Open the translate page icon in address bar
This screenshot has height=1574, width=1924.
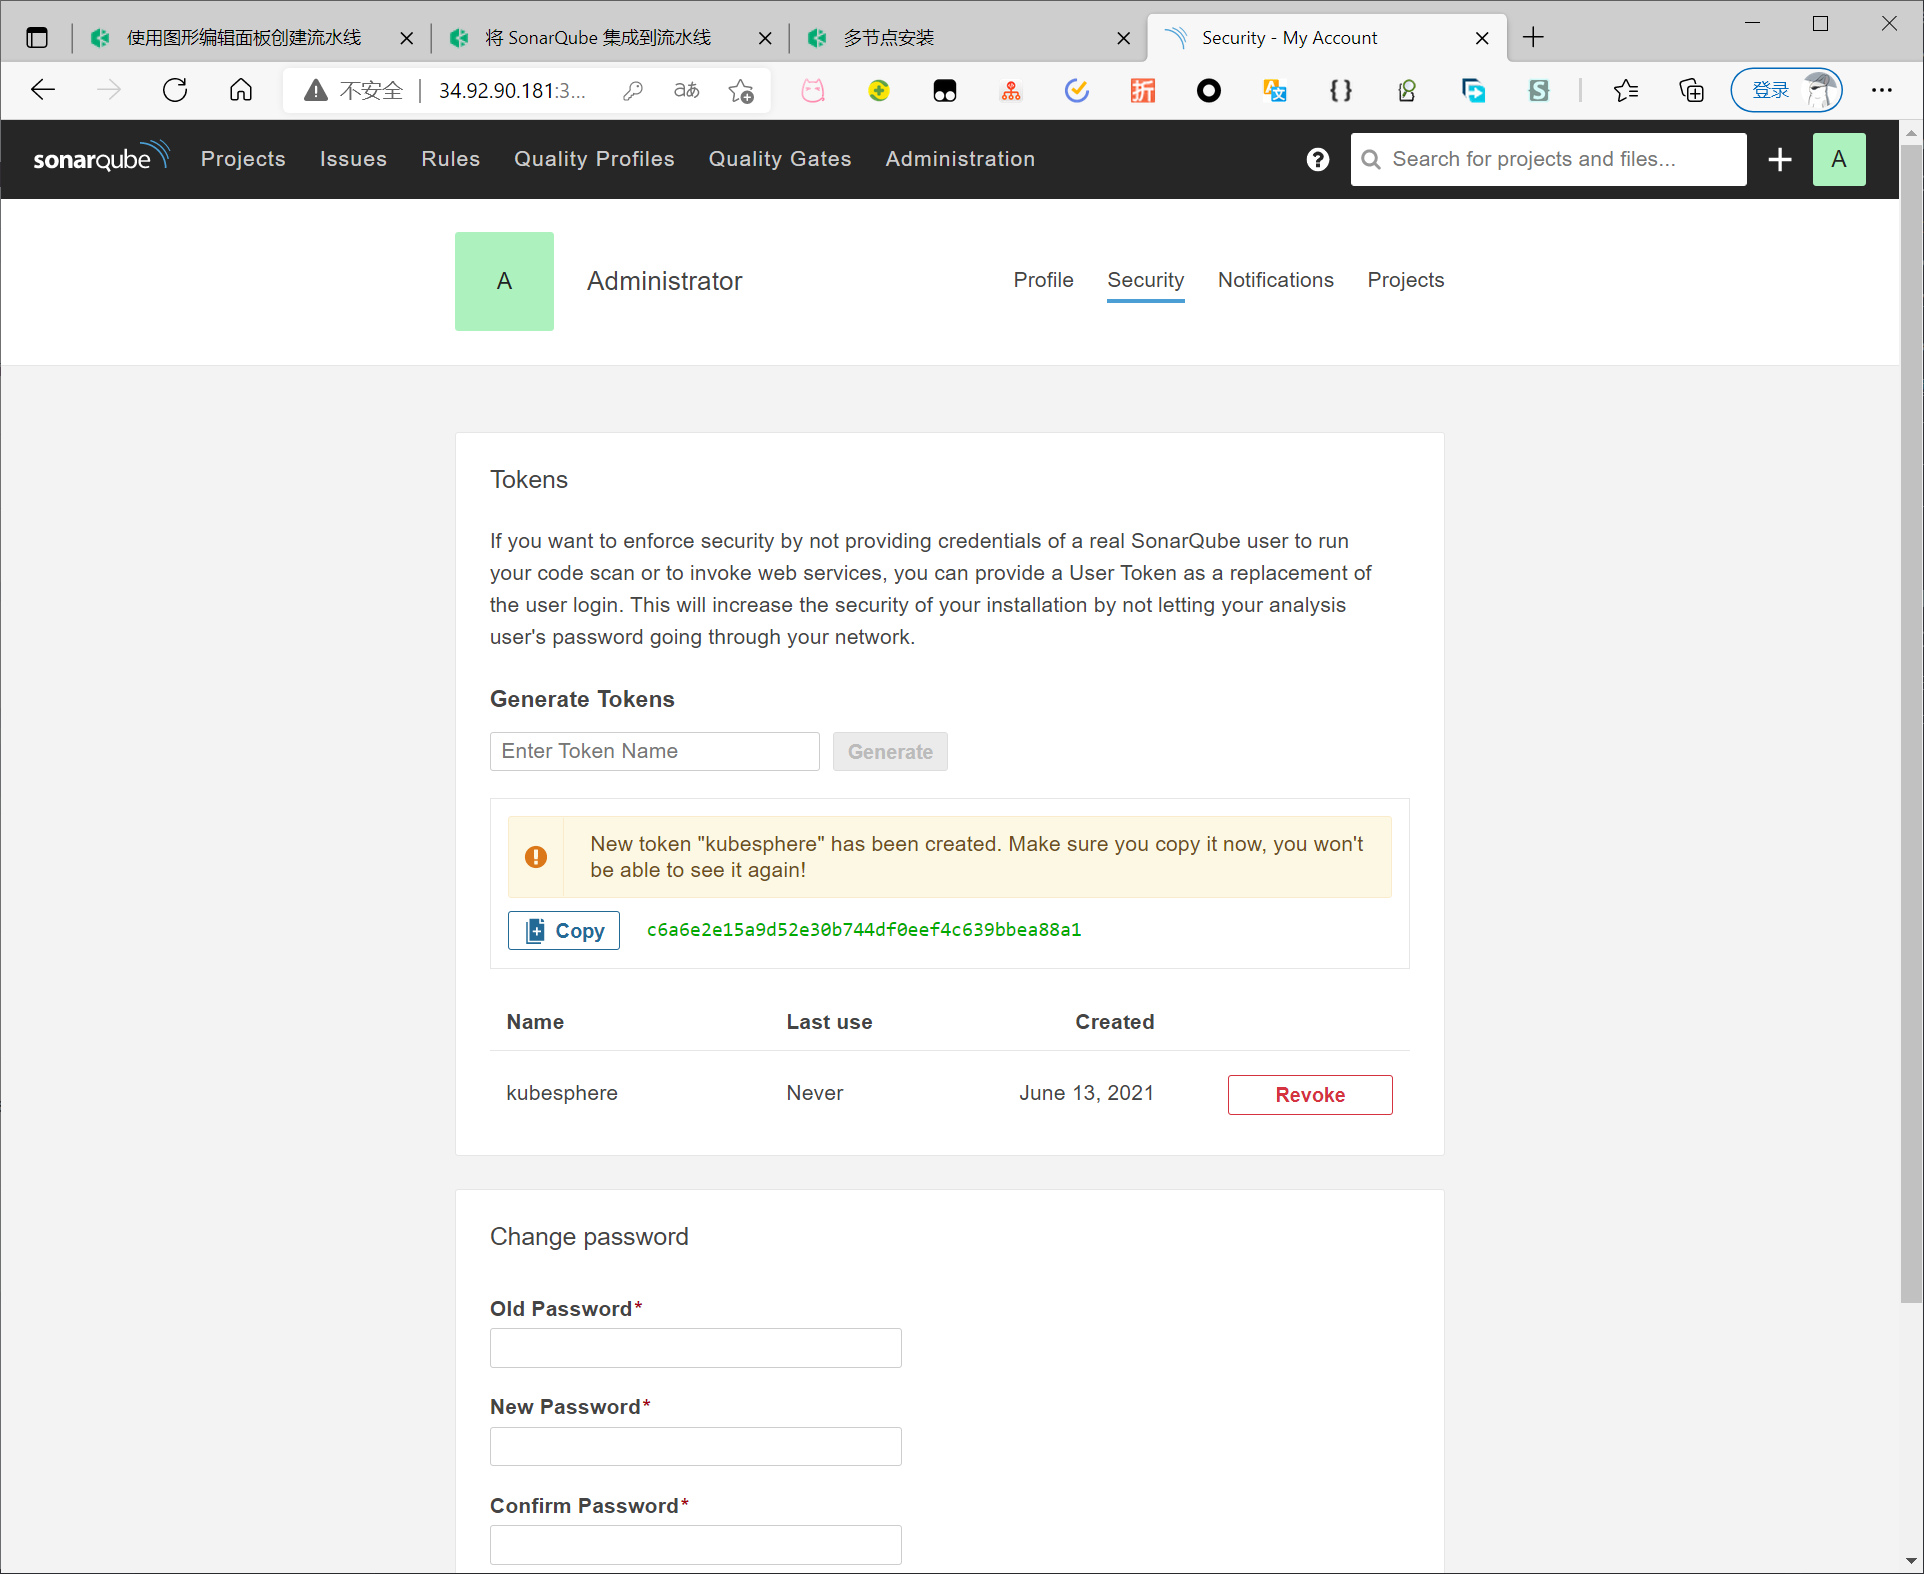pos(687,90)
